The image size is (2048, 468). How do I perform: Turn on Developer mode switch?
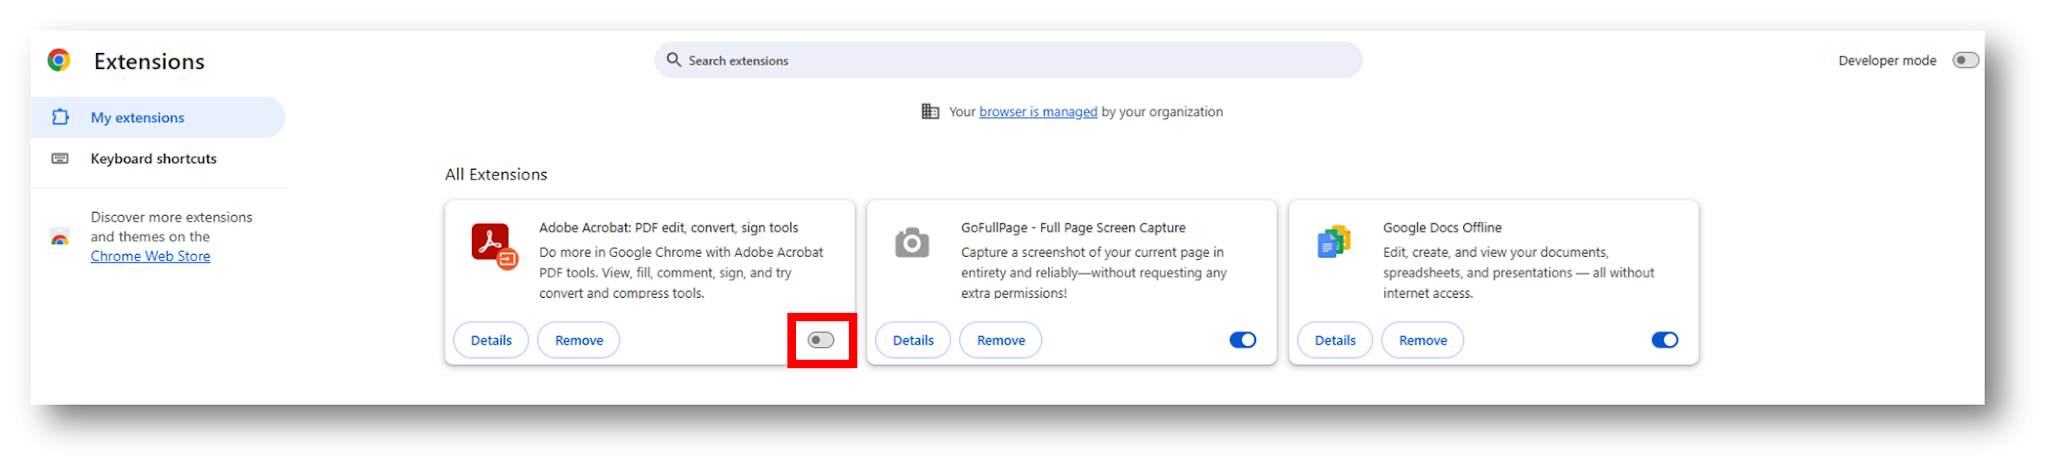click(x=1965, y=60)
